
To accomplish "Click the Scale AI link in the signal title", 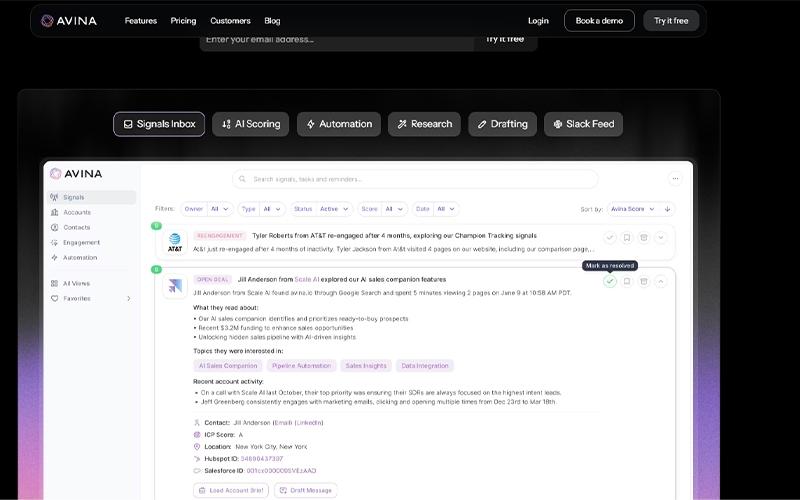I will click(307, 280).
